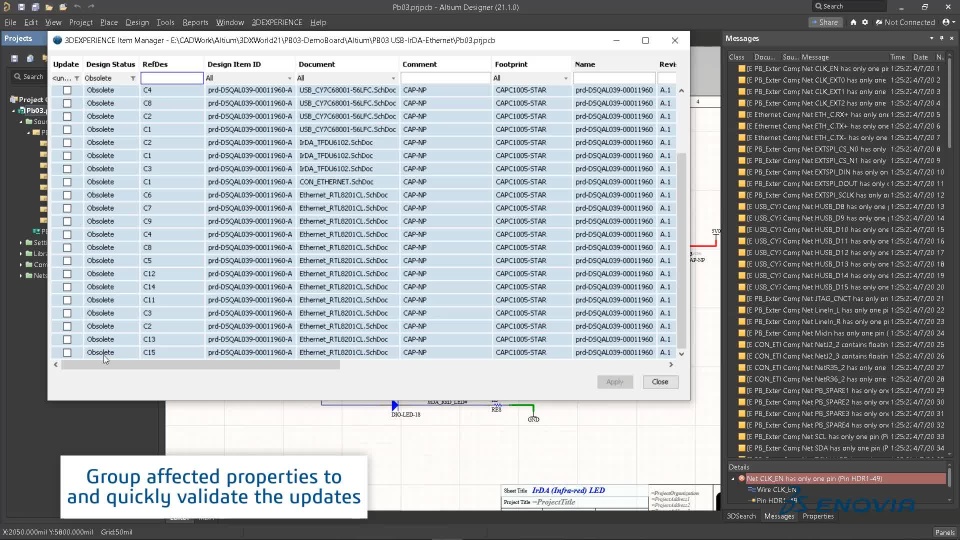This screenshot has width=960, height=540.
Task: Open the 3DEXPERIENCE menu
Action: click(x=277, y=22)
